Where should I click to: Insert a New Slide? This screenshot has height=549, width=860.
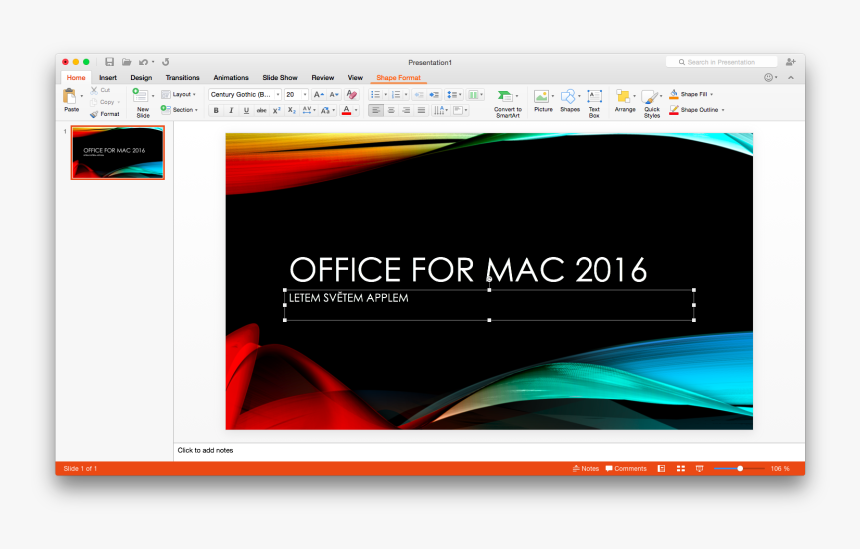(143, 103)
